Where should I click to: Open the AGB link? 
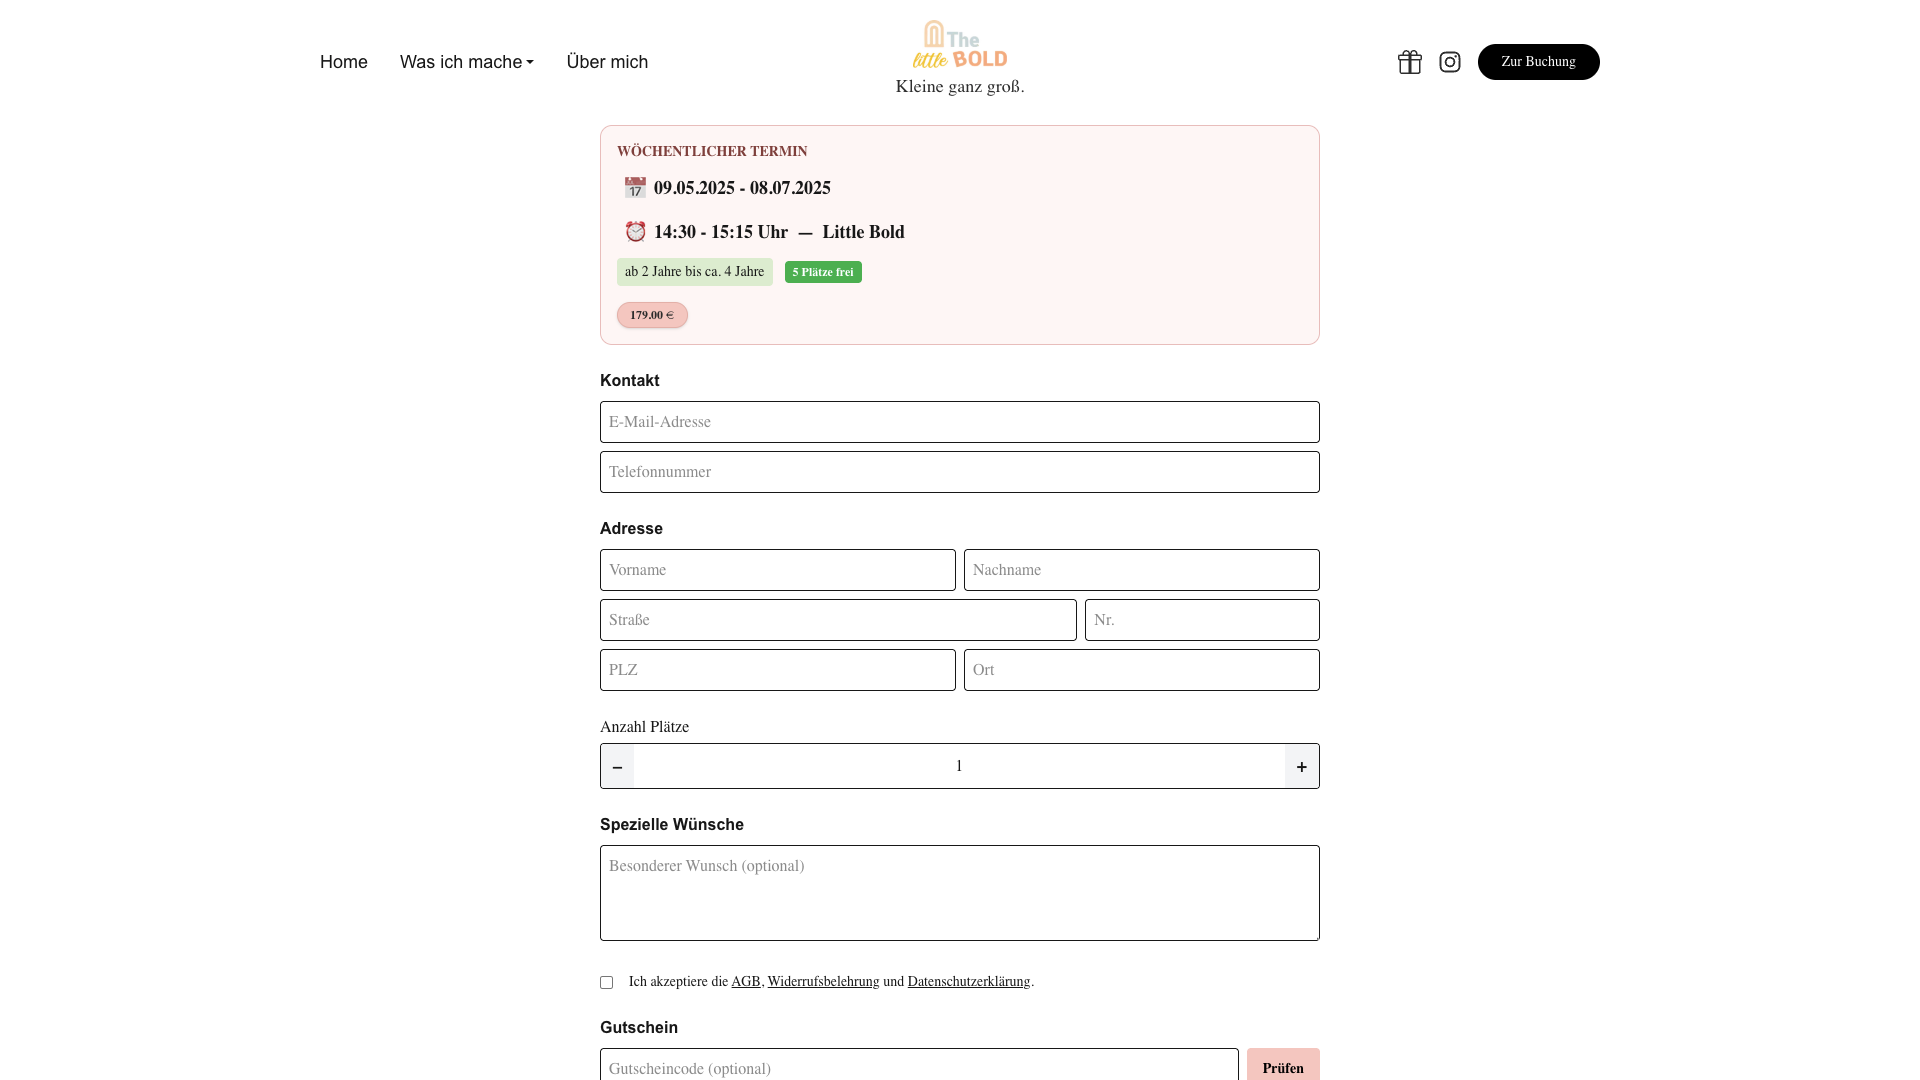pos(746,982)
